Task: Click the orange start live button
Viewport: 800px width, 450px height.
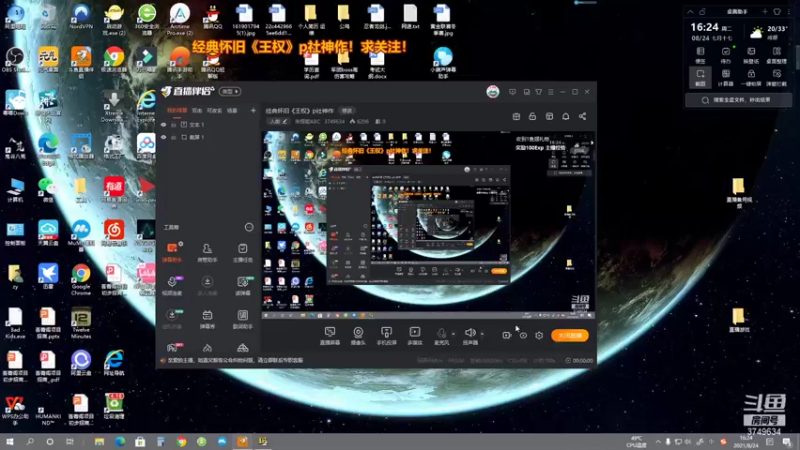Action: (570, 335)
